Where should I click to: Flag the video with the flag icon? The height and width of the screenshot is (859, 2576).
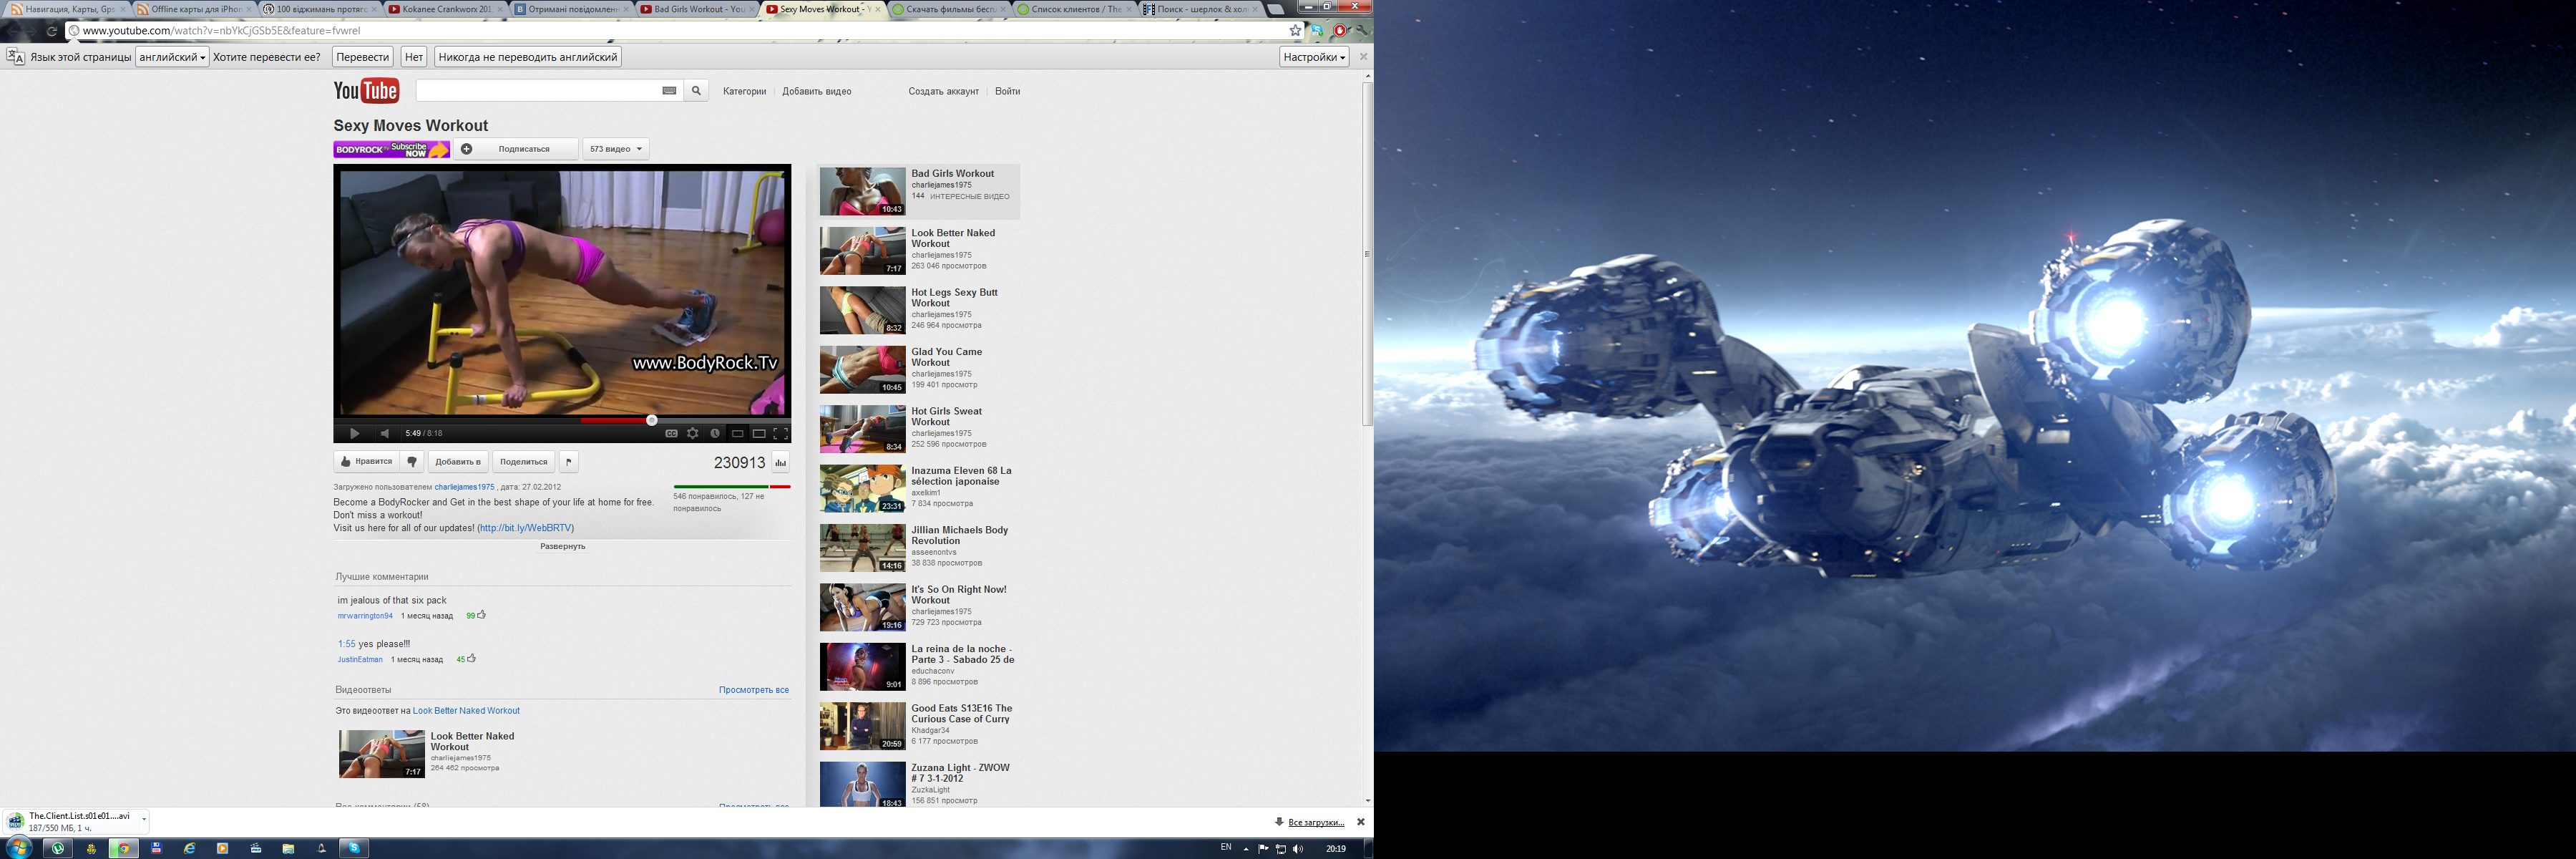click(x=568, y=462)
